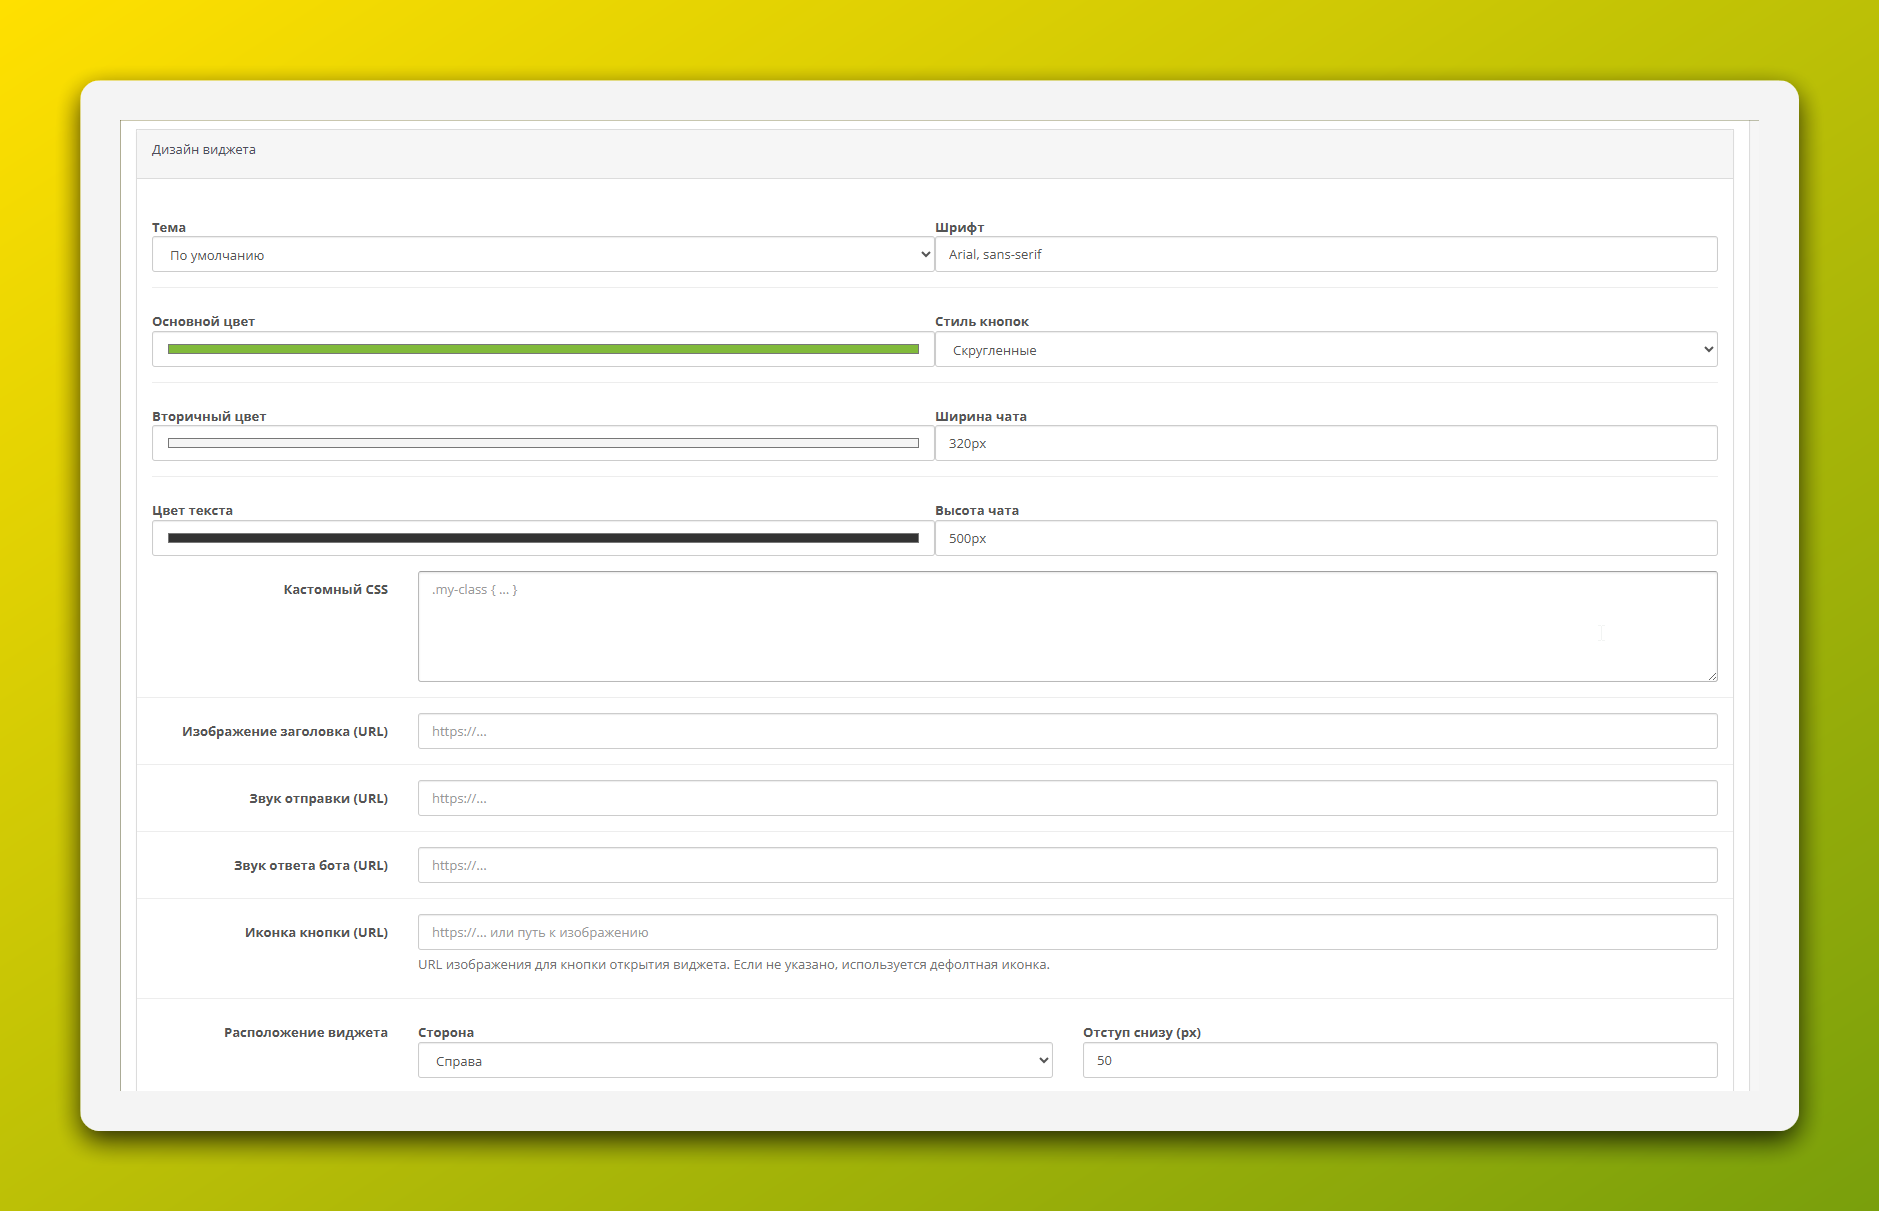Focus the Иконка кнопки URL field

1066,932
